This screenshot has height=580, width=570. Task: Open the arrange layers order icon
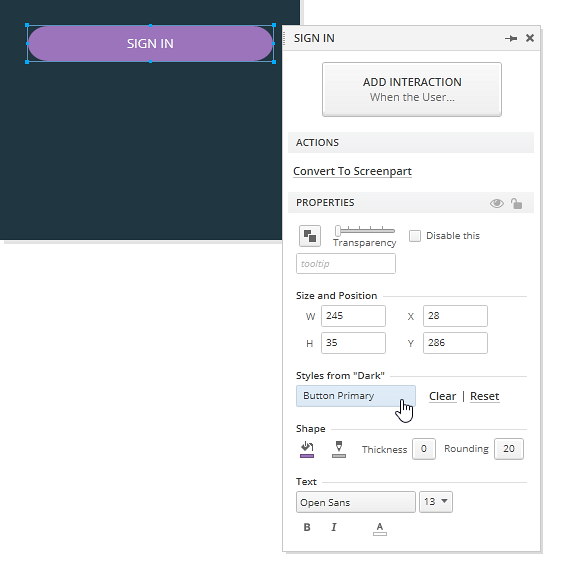(310, 236)
